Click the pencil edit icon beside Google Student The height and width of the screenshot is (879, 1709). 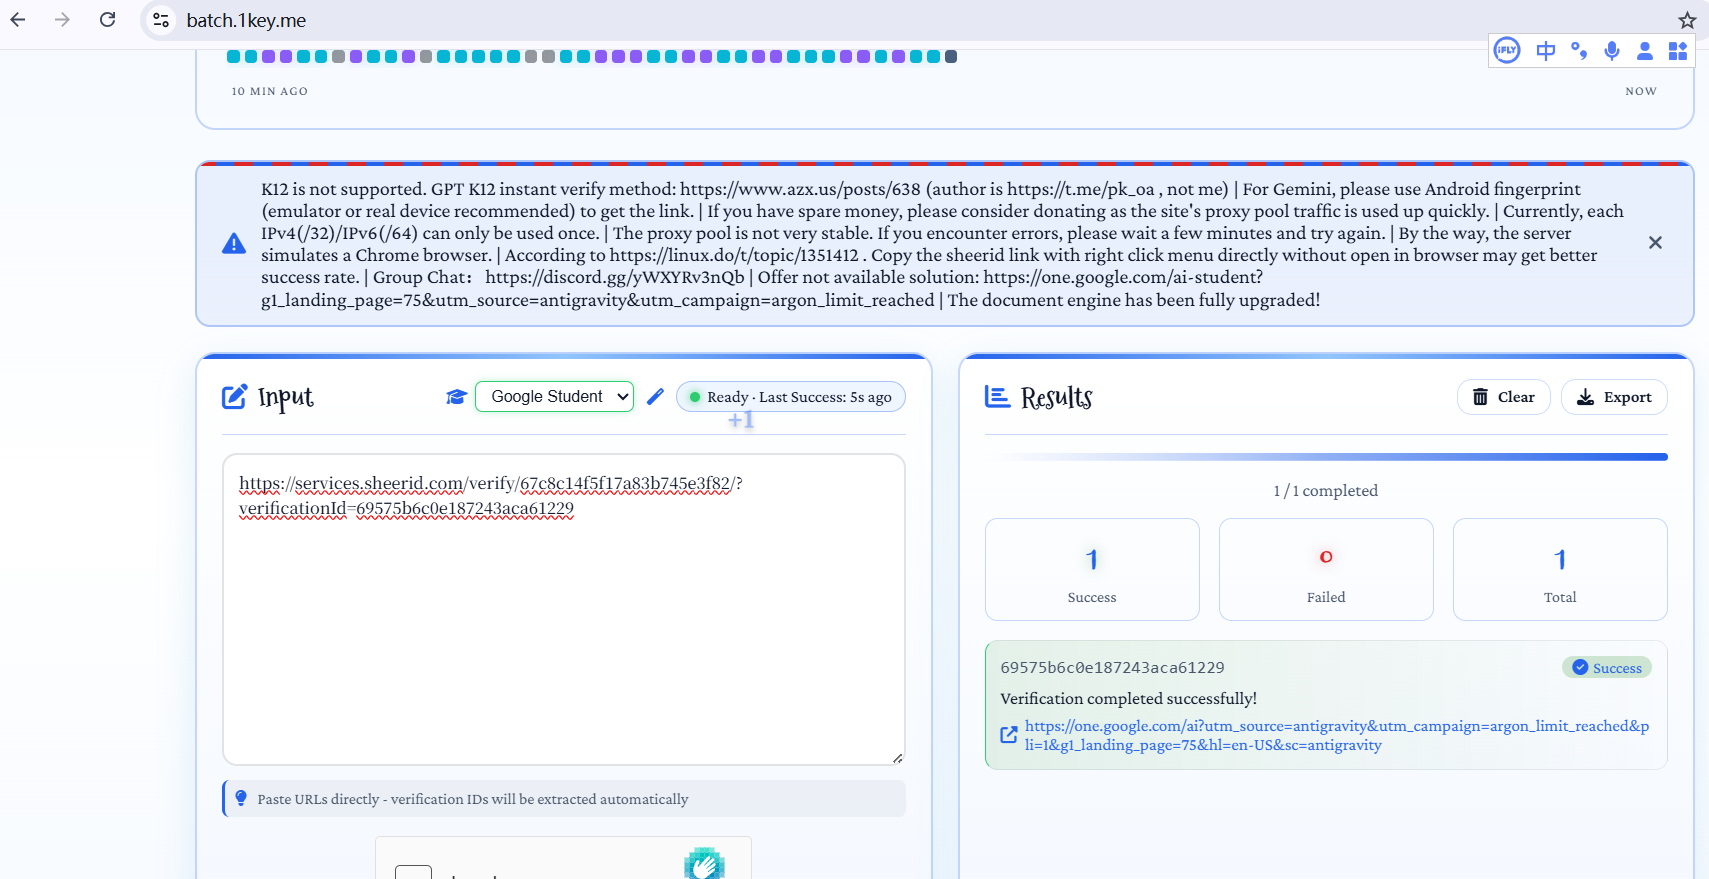pos(656,397)
